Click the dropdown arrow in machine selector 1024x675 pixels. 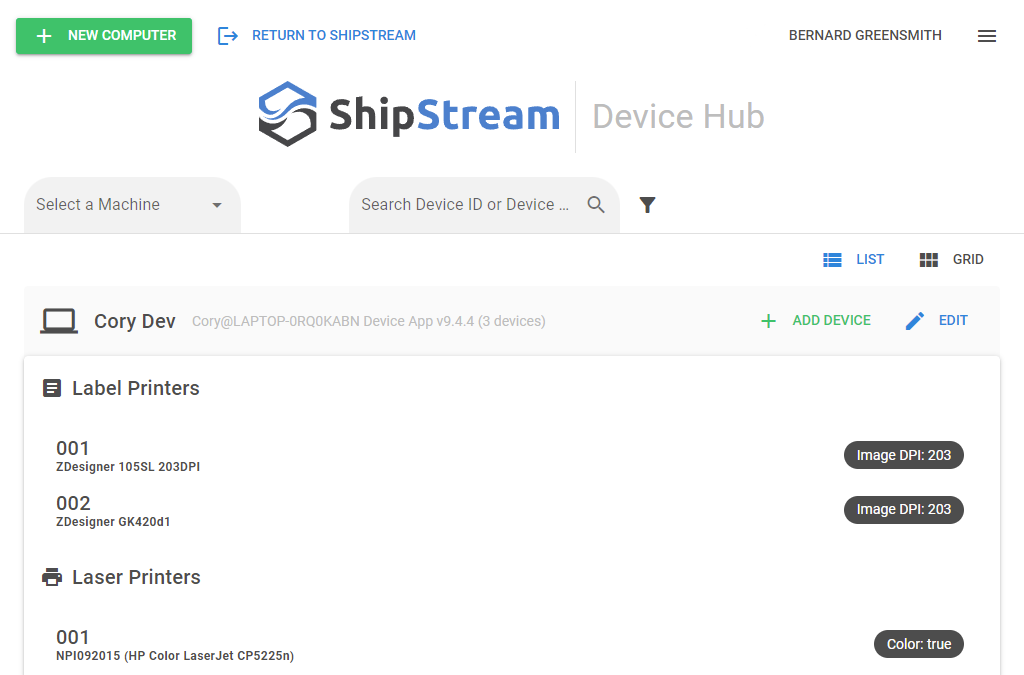(x=217, y=205)
